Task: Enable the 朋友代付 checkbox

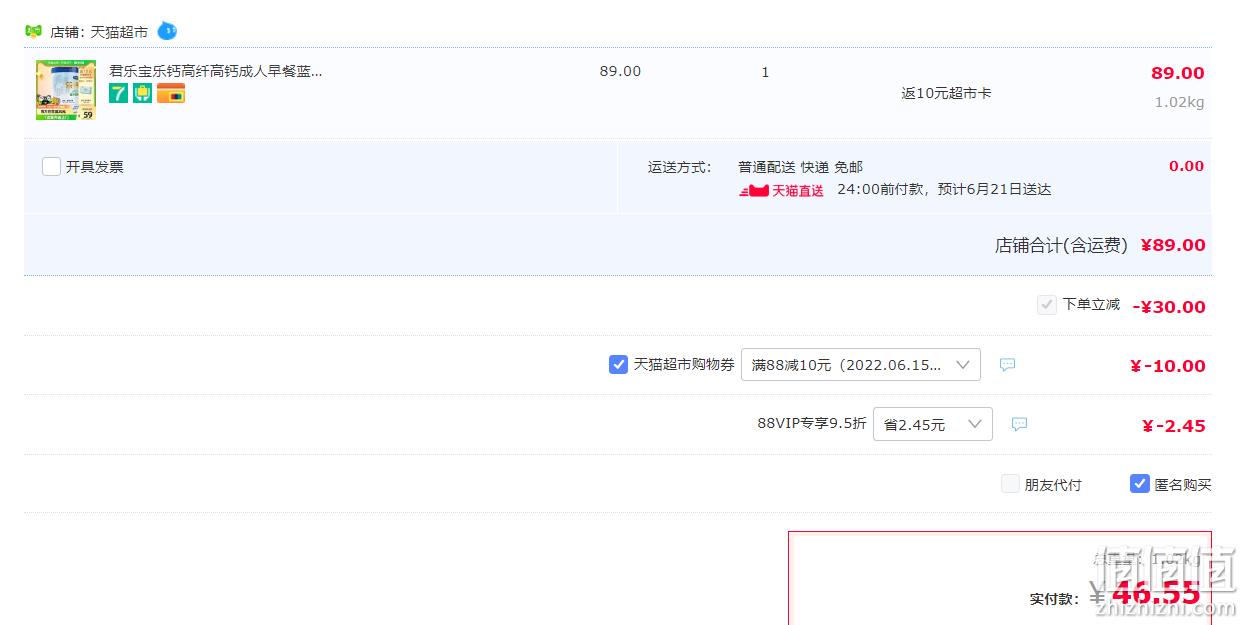Action: (1010, 484)
